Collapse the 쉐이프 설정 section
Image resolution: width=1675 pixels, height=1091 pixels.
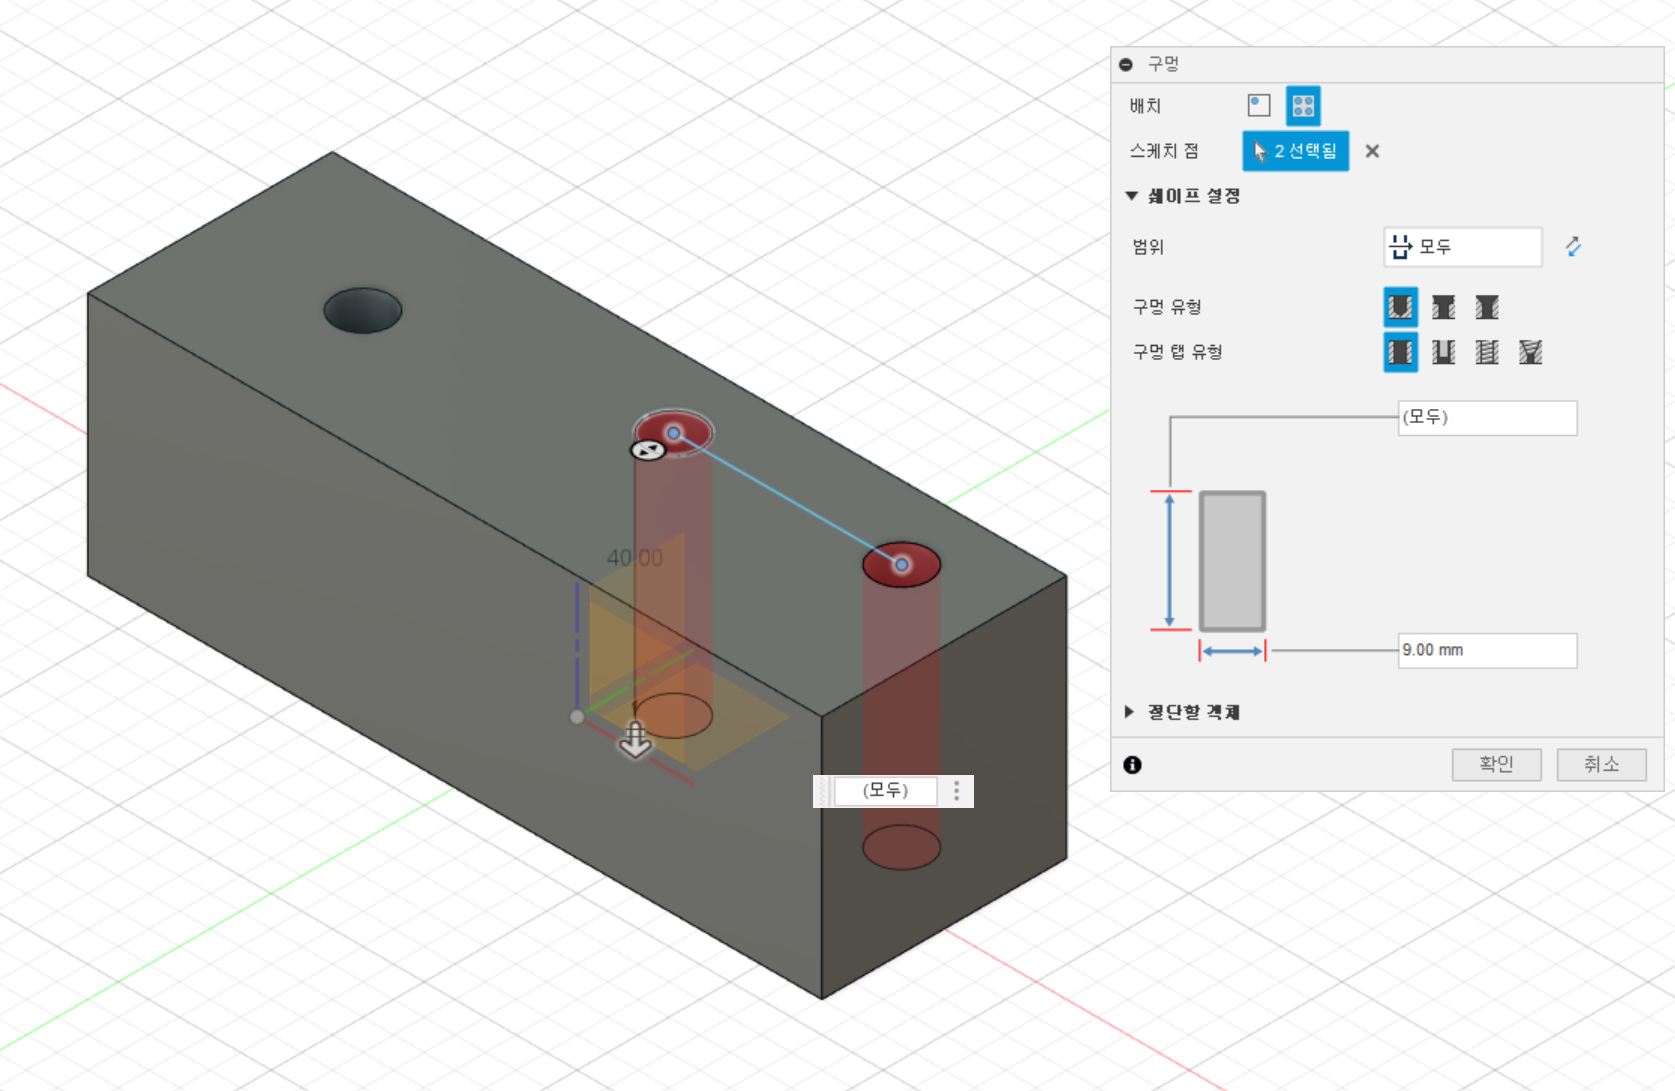(x=1131, y=196)
